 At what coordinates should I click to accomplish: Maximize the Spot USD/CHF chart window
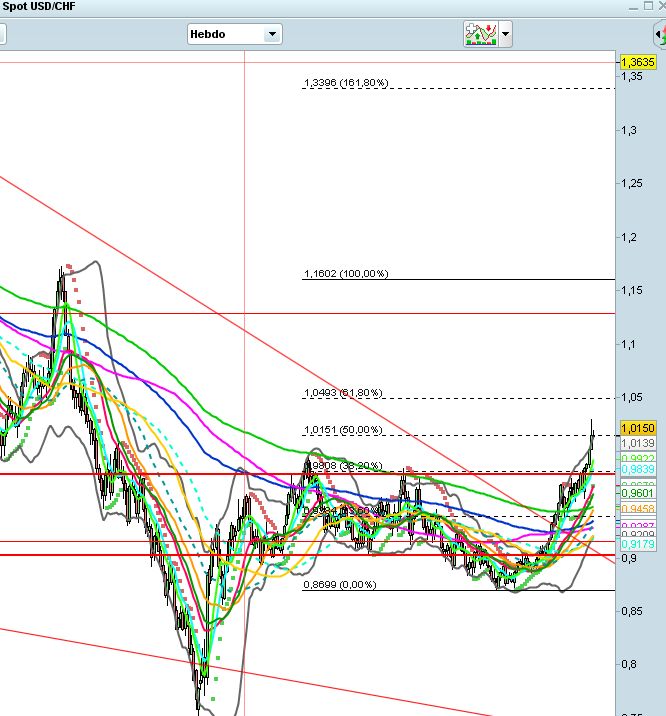pos(648,6)
